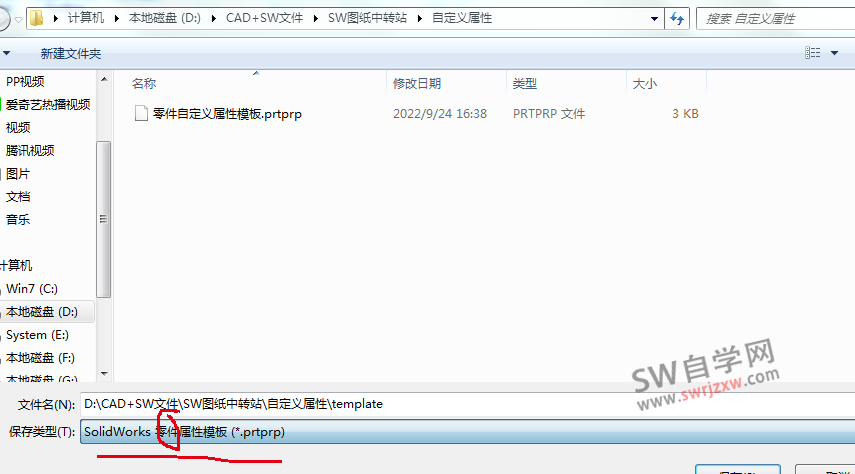This screenshot has height=474, width=855.
Task: Click 新建文件夹 button
Action: point(71,53)
